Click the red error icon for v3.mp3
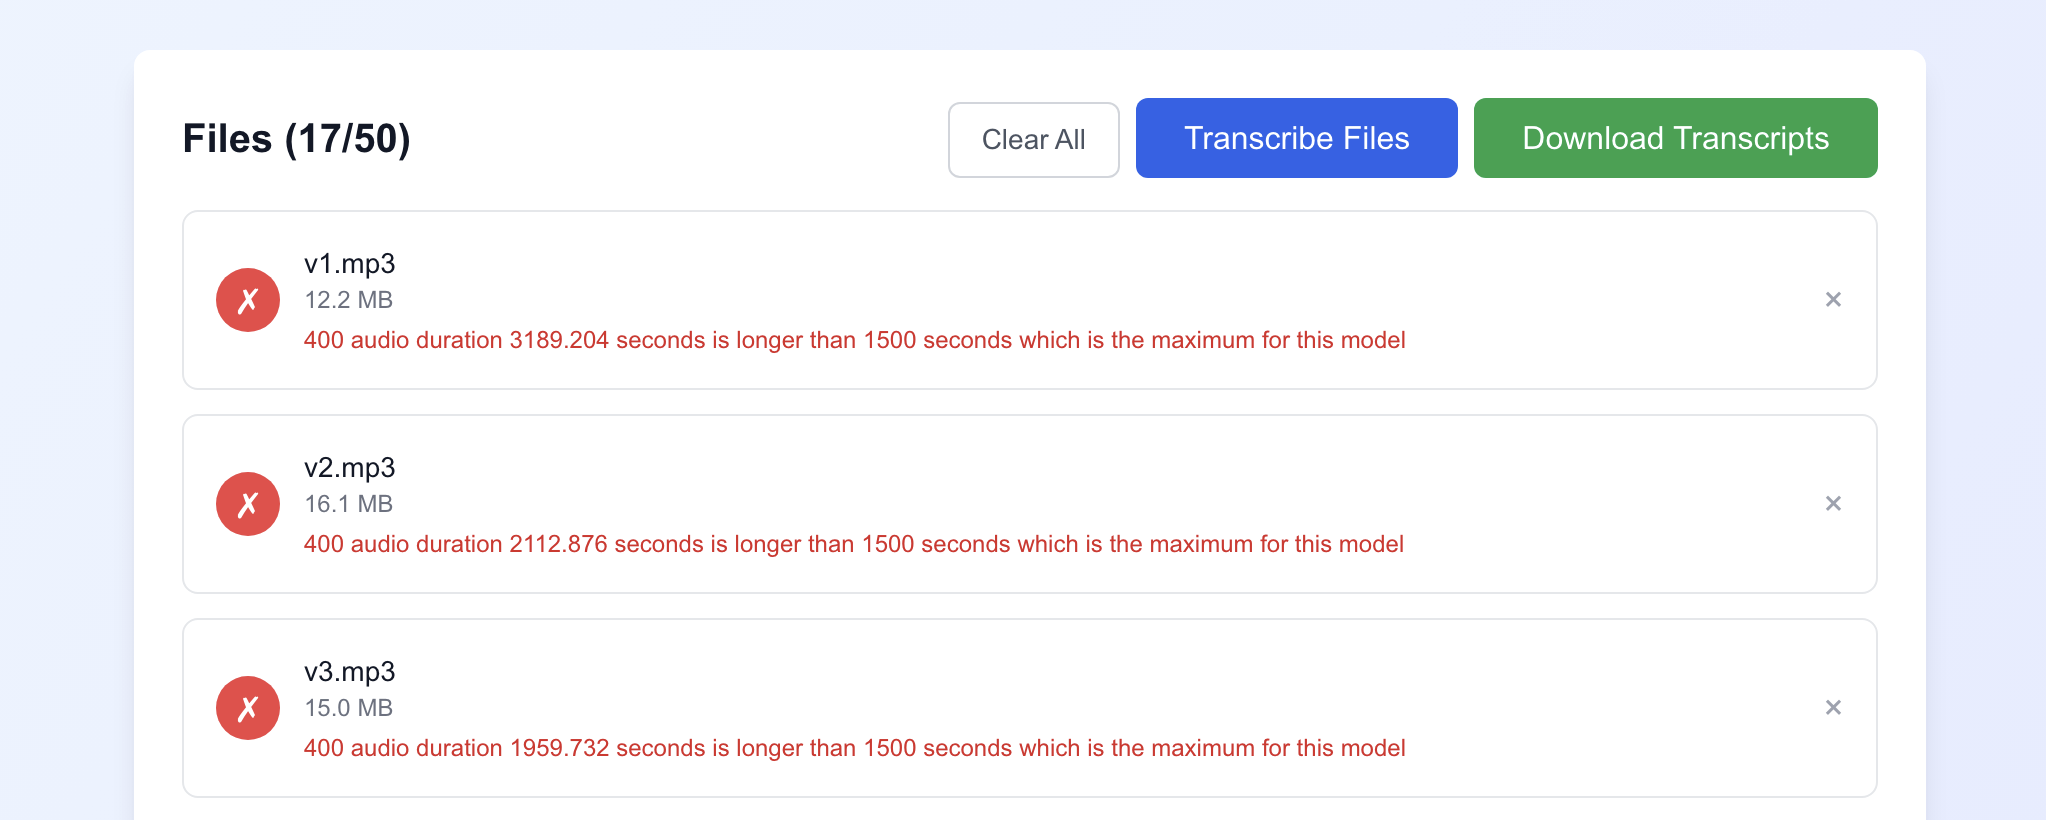The image size is (2046, 820). 248,708
